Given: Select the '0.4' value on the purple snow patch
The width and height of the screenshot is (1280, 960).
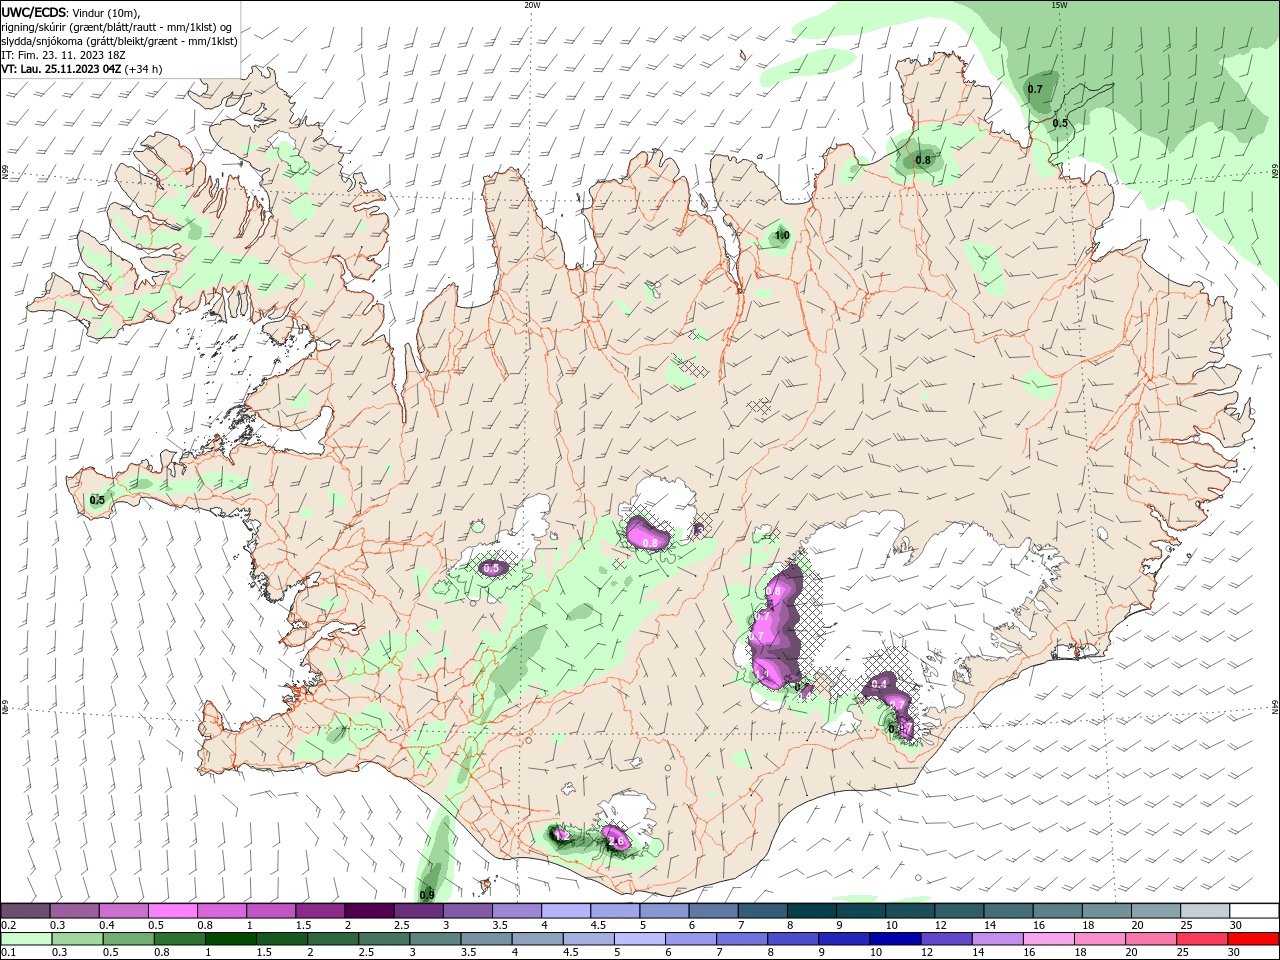Looking at the screenshot, I should click(x=879, y=684).
